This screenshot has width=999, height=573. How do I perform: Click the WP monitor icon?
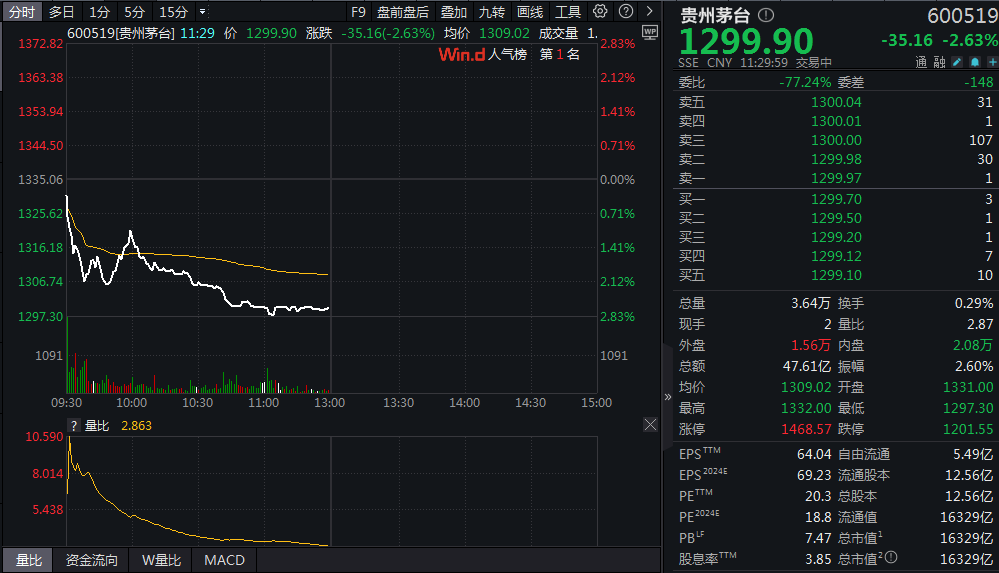point(650,33)
